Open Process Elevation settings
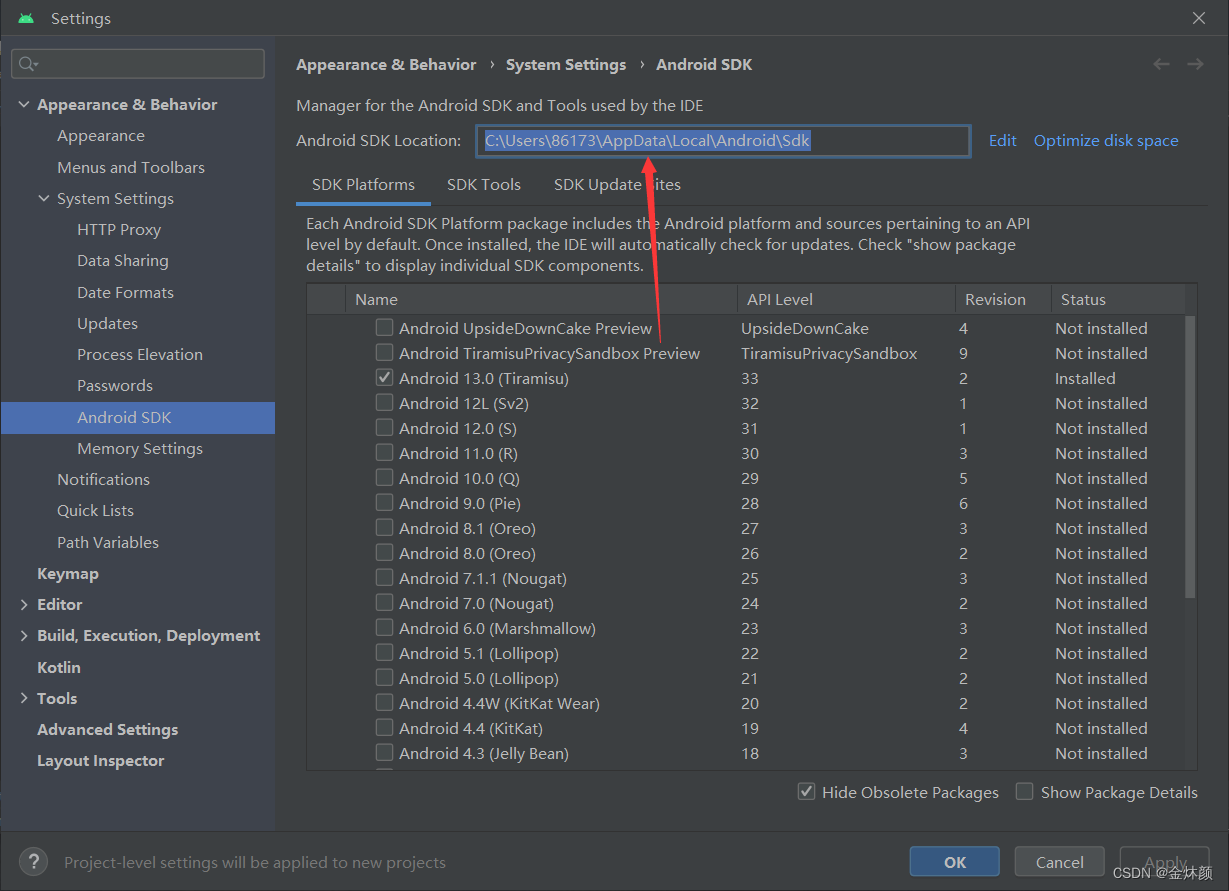Screen dimensions: 1229x891 click(139, 354)
